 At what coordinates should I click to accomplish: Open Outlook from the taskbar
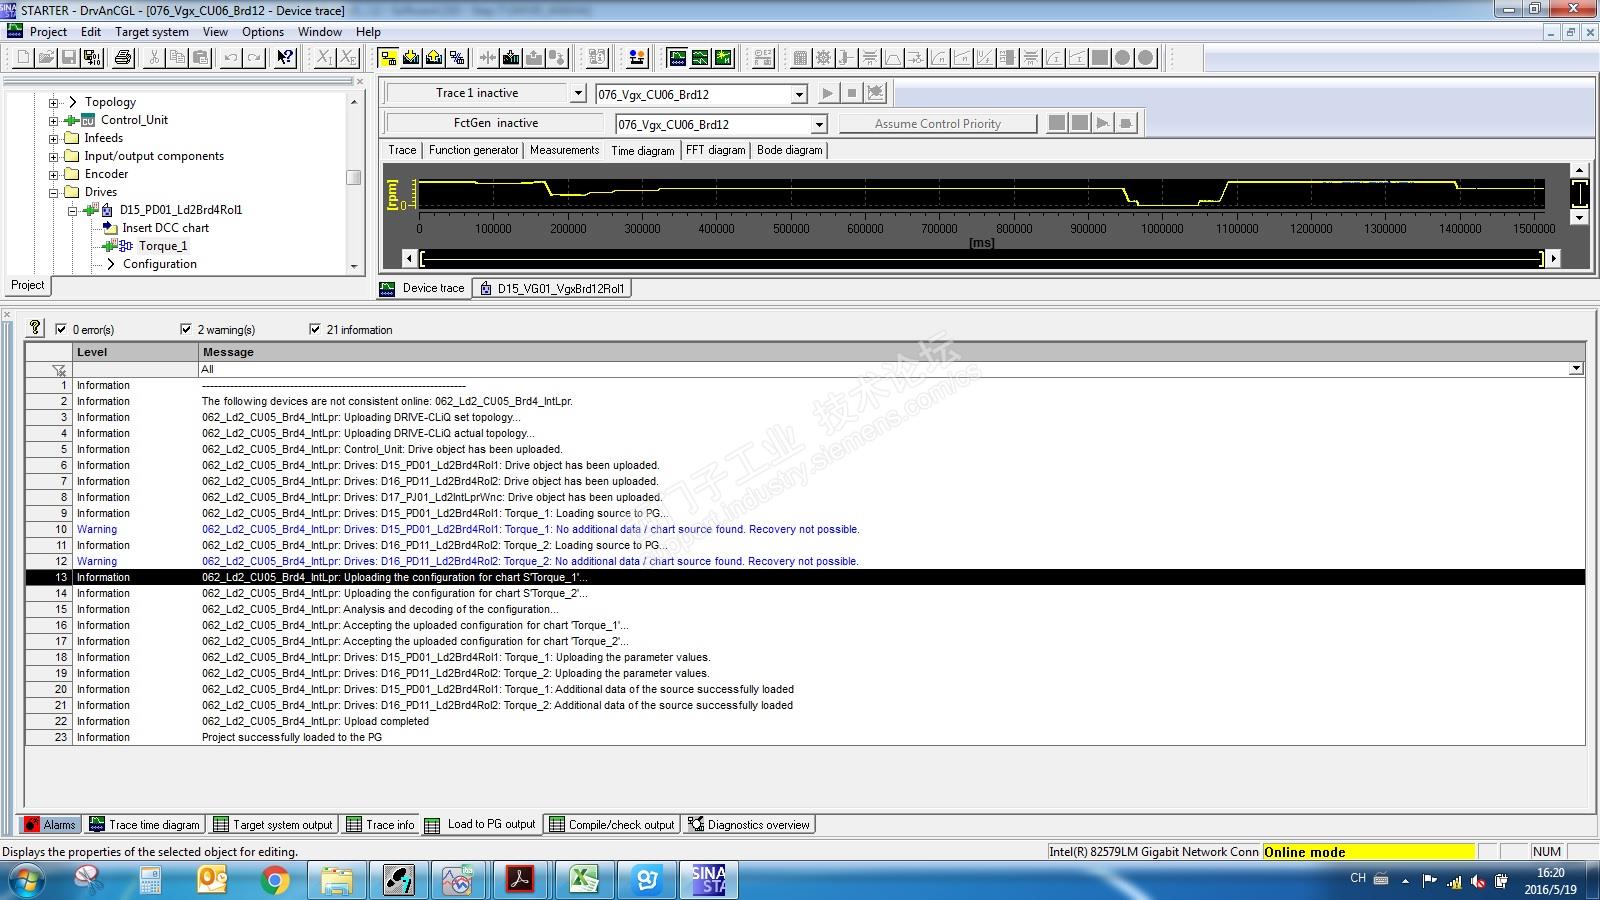pos(212,880)
